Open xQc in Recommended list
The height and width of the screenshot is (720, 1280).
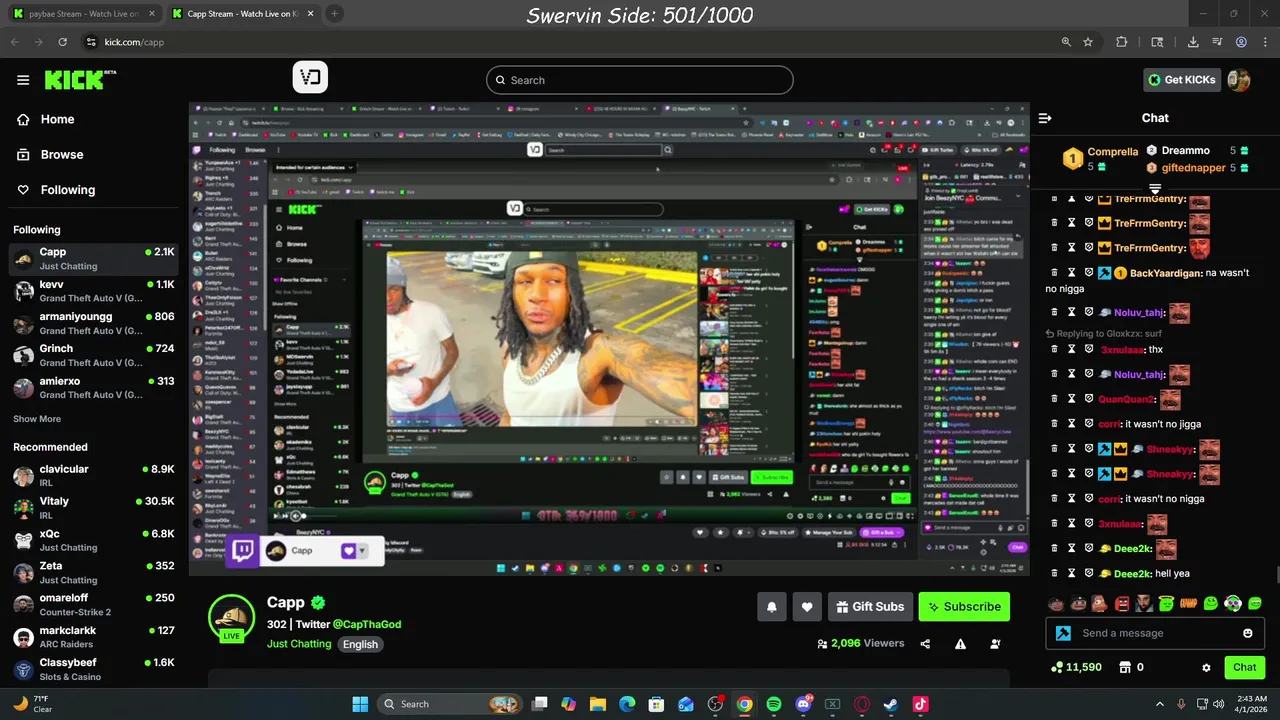(x=94, y=540)
